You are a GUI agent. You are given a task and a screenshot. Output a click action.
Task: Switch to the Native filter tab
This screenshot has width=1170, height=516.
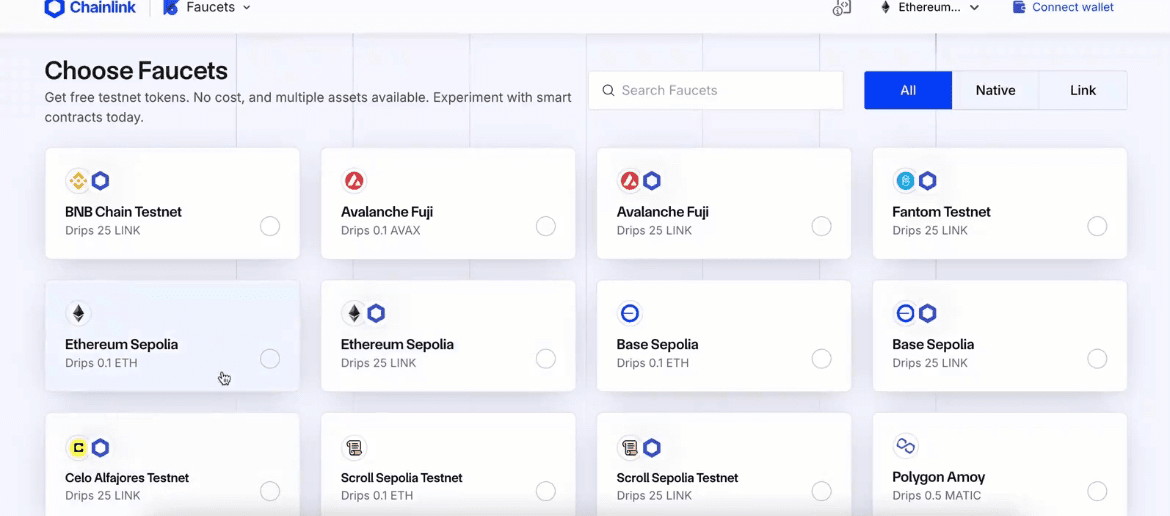tap(995, 90)
